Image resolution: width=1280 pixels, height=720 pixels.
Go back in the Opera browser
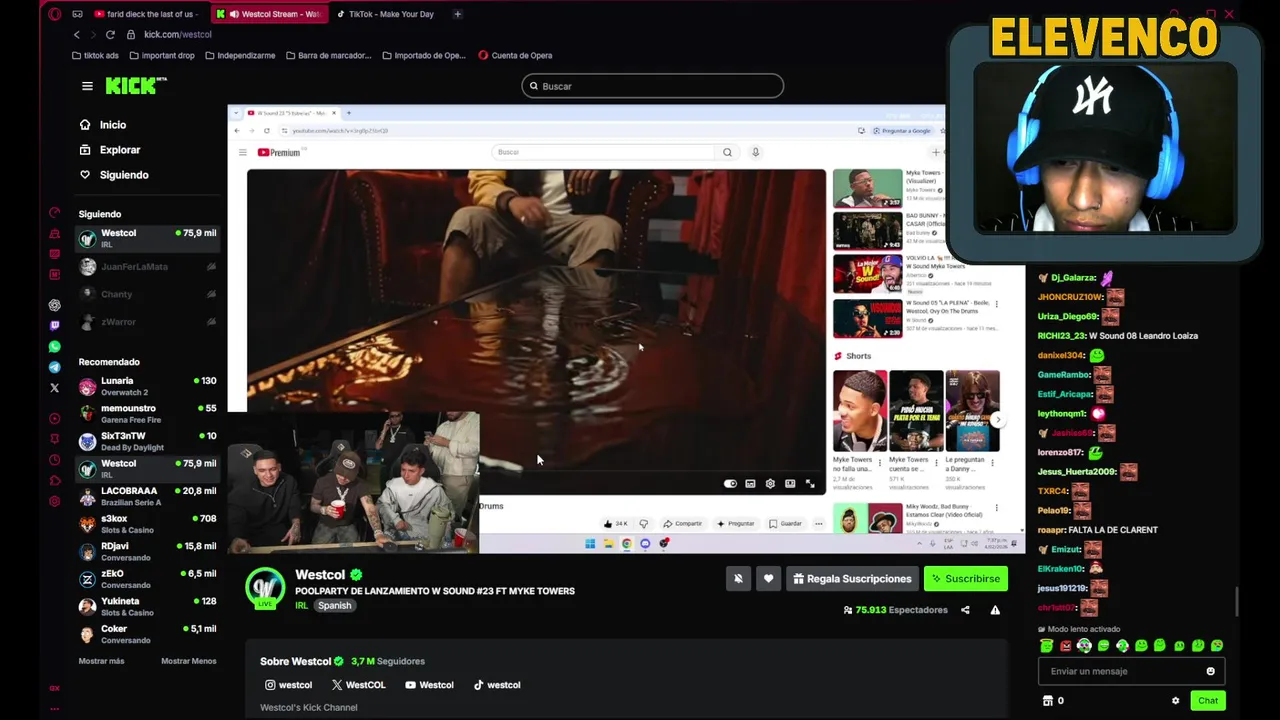coord(77,34)
